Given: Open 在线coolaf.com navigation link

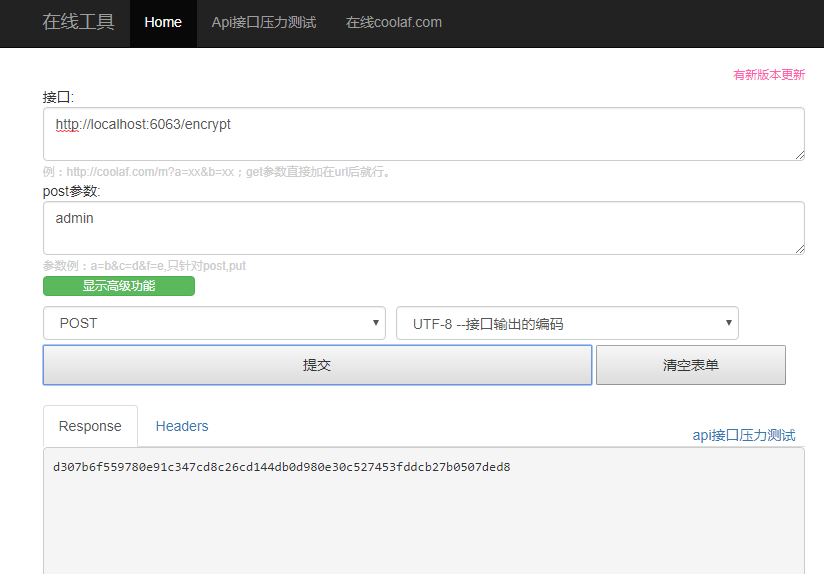Looking at the screenshot, I should click(x=394, y=23).
